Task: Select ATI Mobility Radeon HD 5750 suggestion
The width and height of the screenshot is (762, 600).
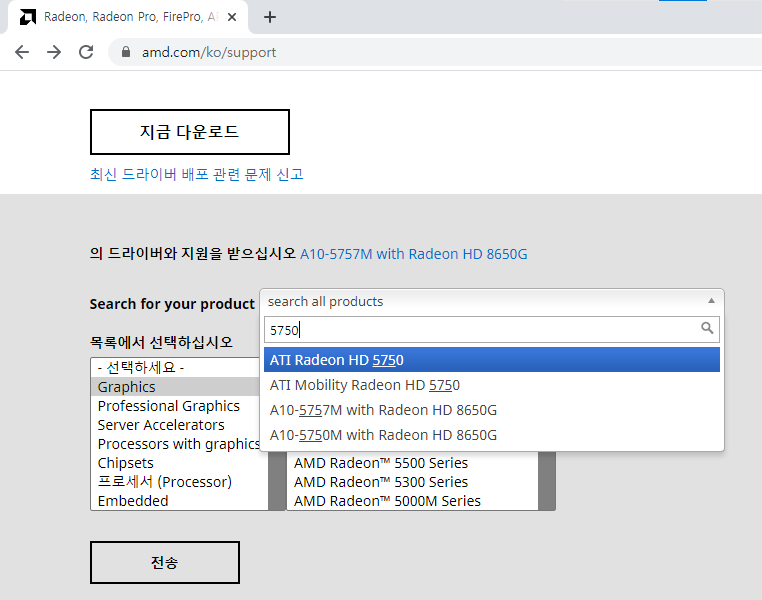Action: coord(492,385)
